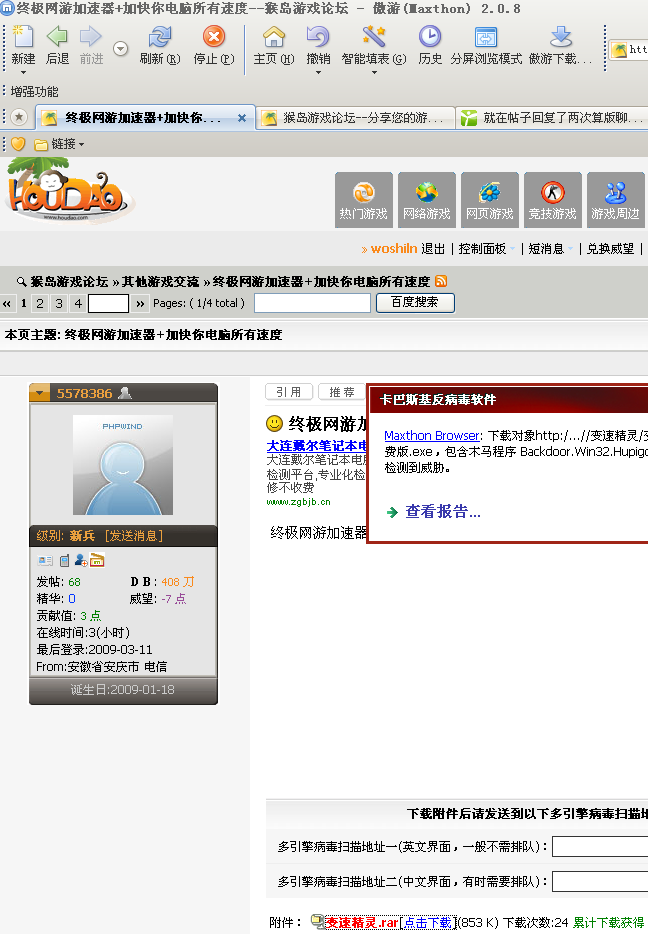The height and width of the screenshot is (934, 648).
Task: Go to page 2 of thread
Action: coord(40,303)
